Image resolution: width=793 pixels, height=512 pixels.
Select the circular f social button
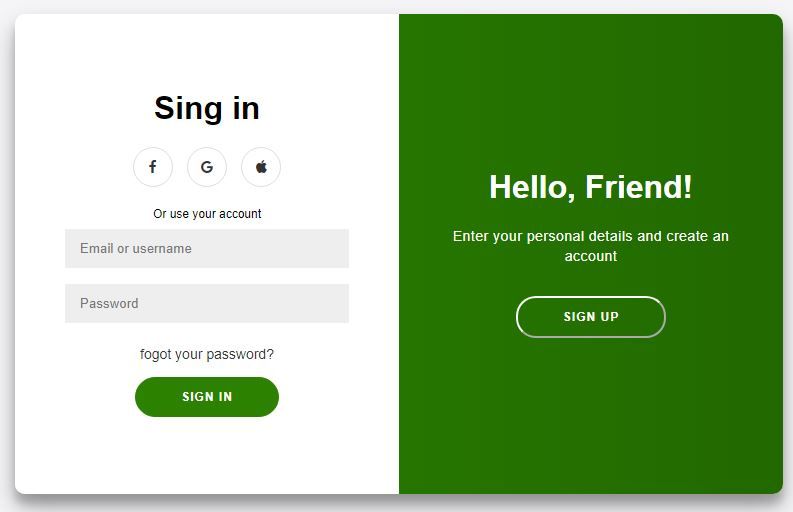click(153, 167)
